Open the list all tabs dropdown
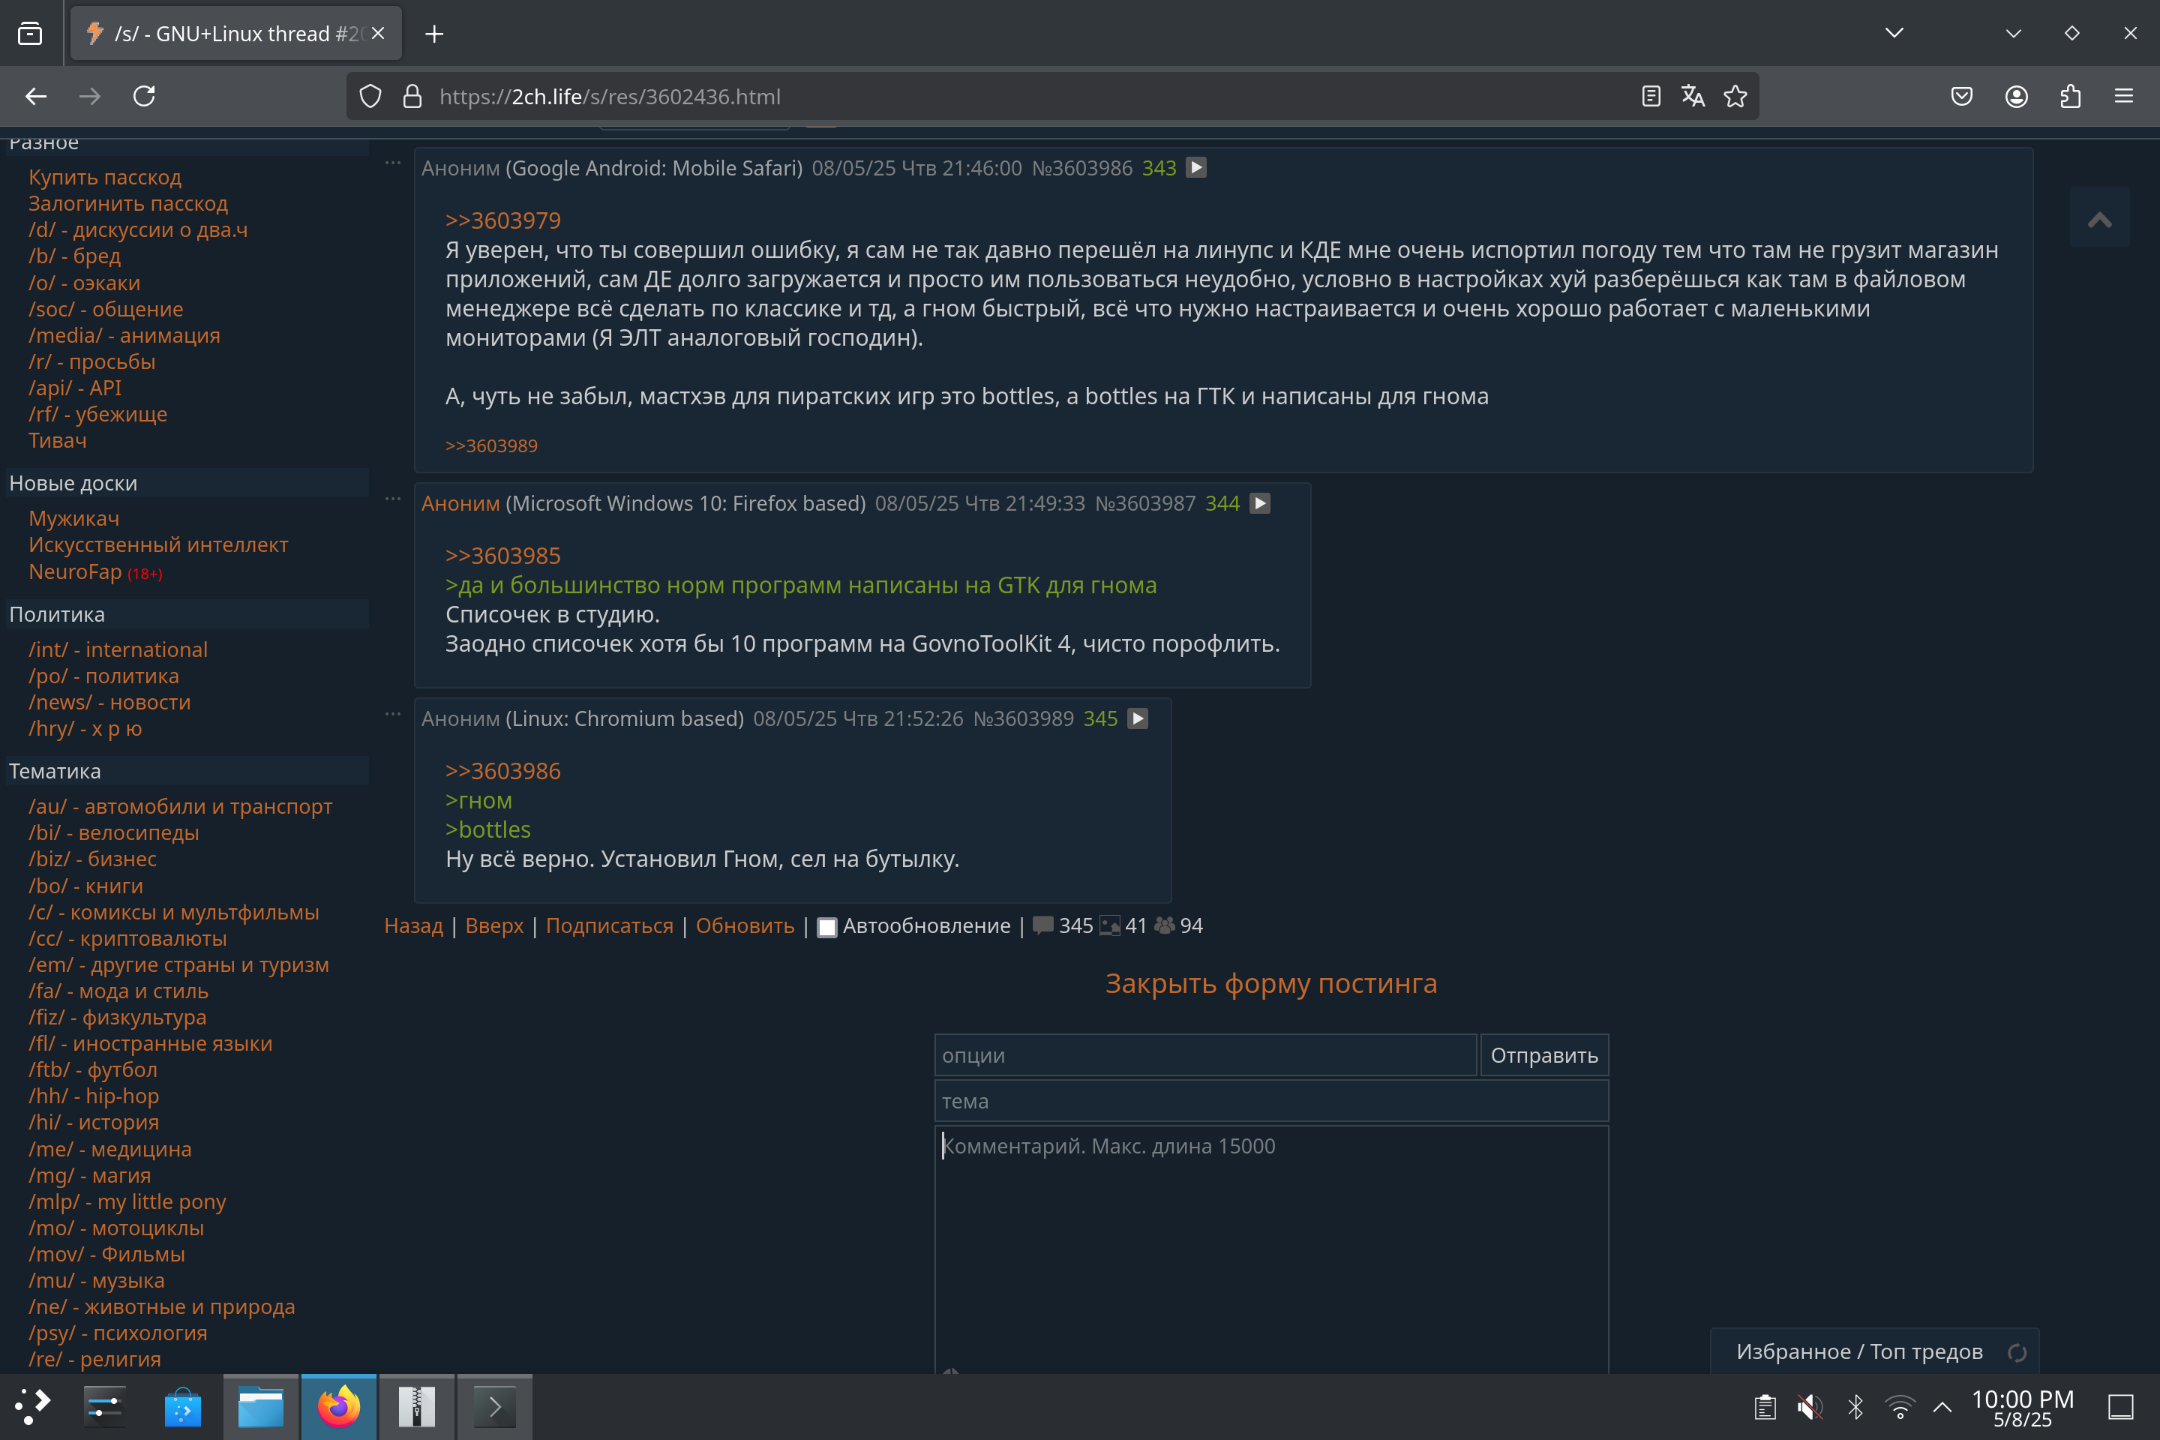2160x1440 pixels. (1894, 33)
